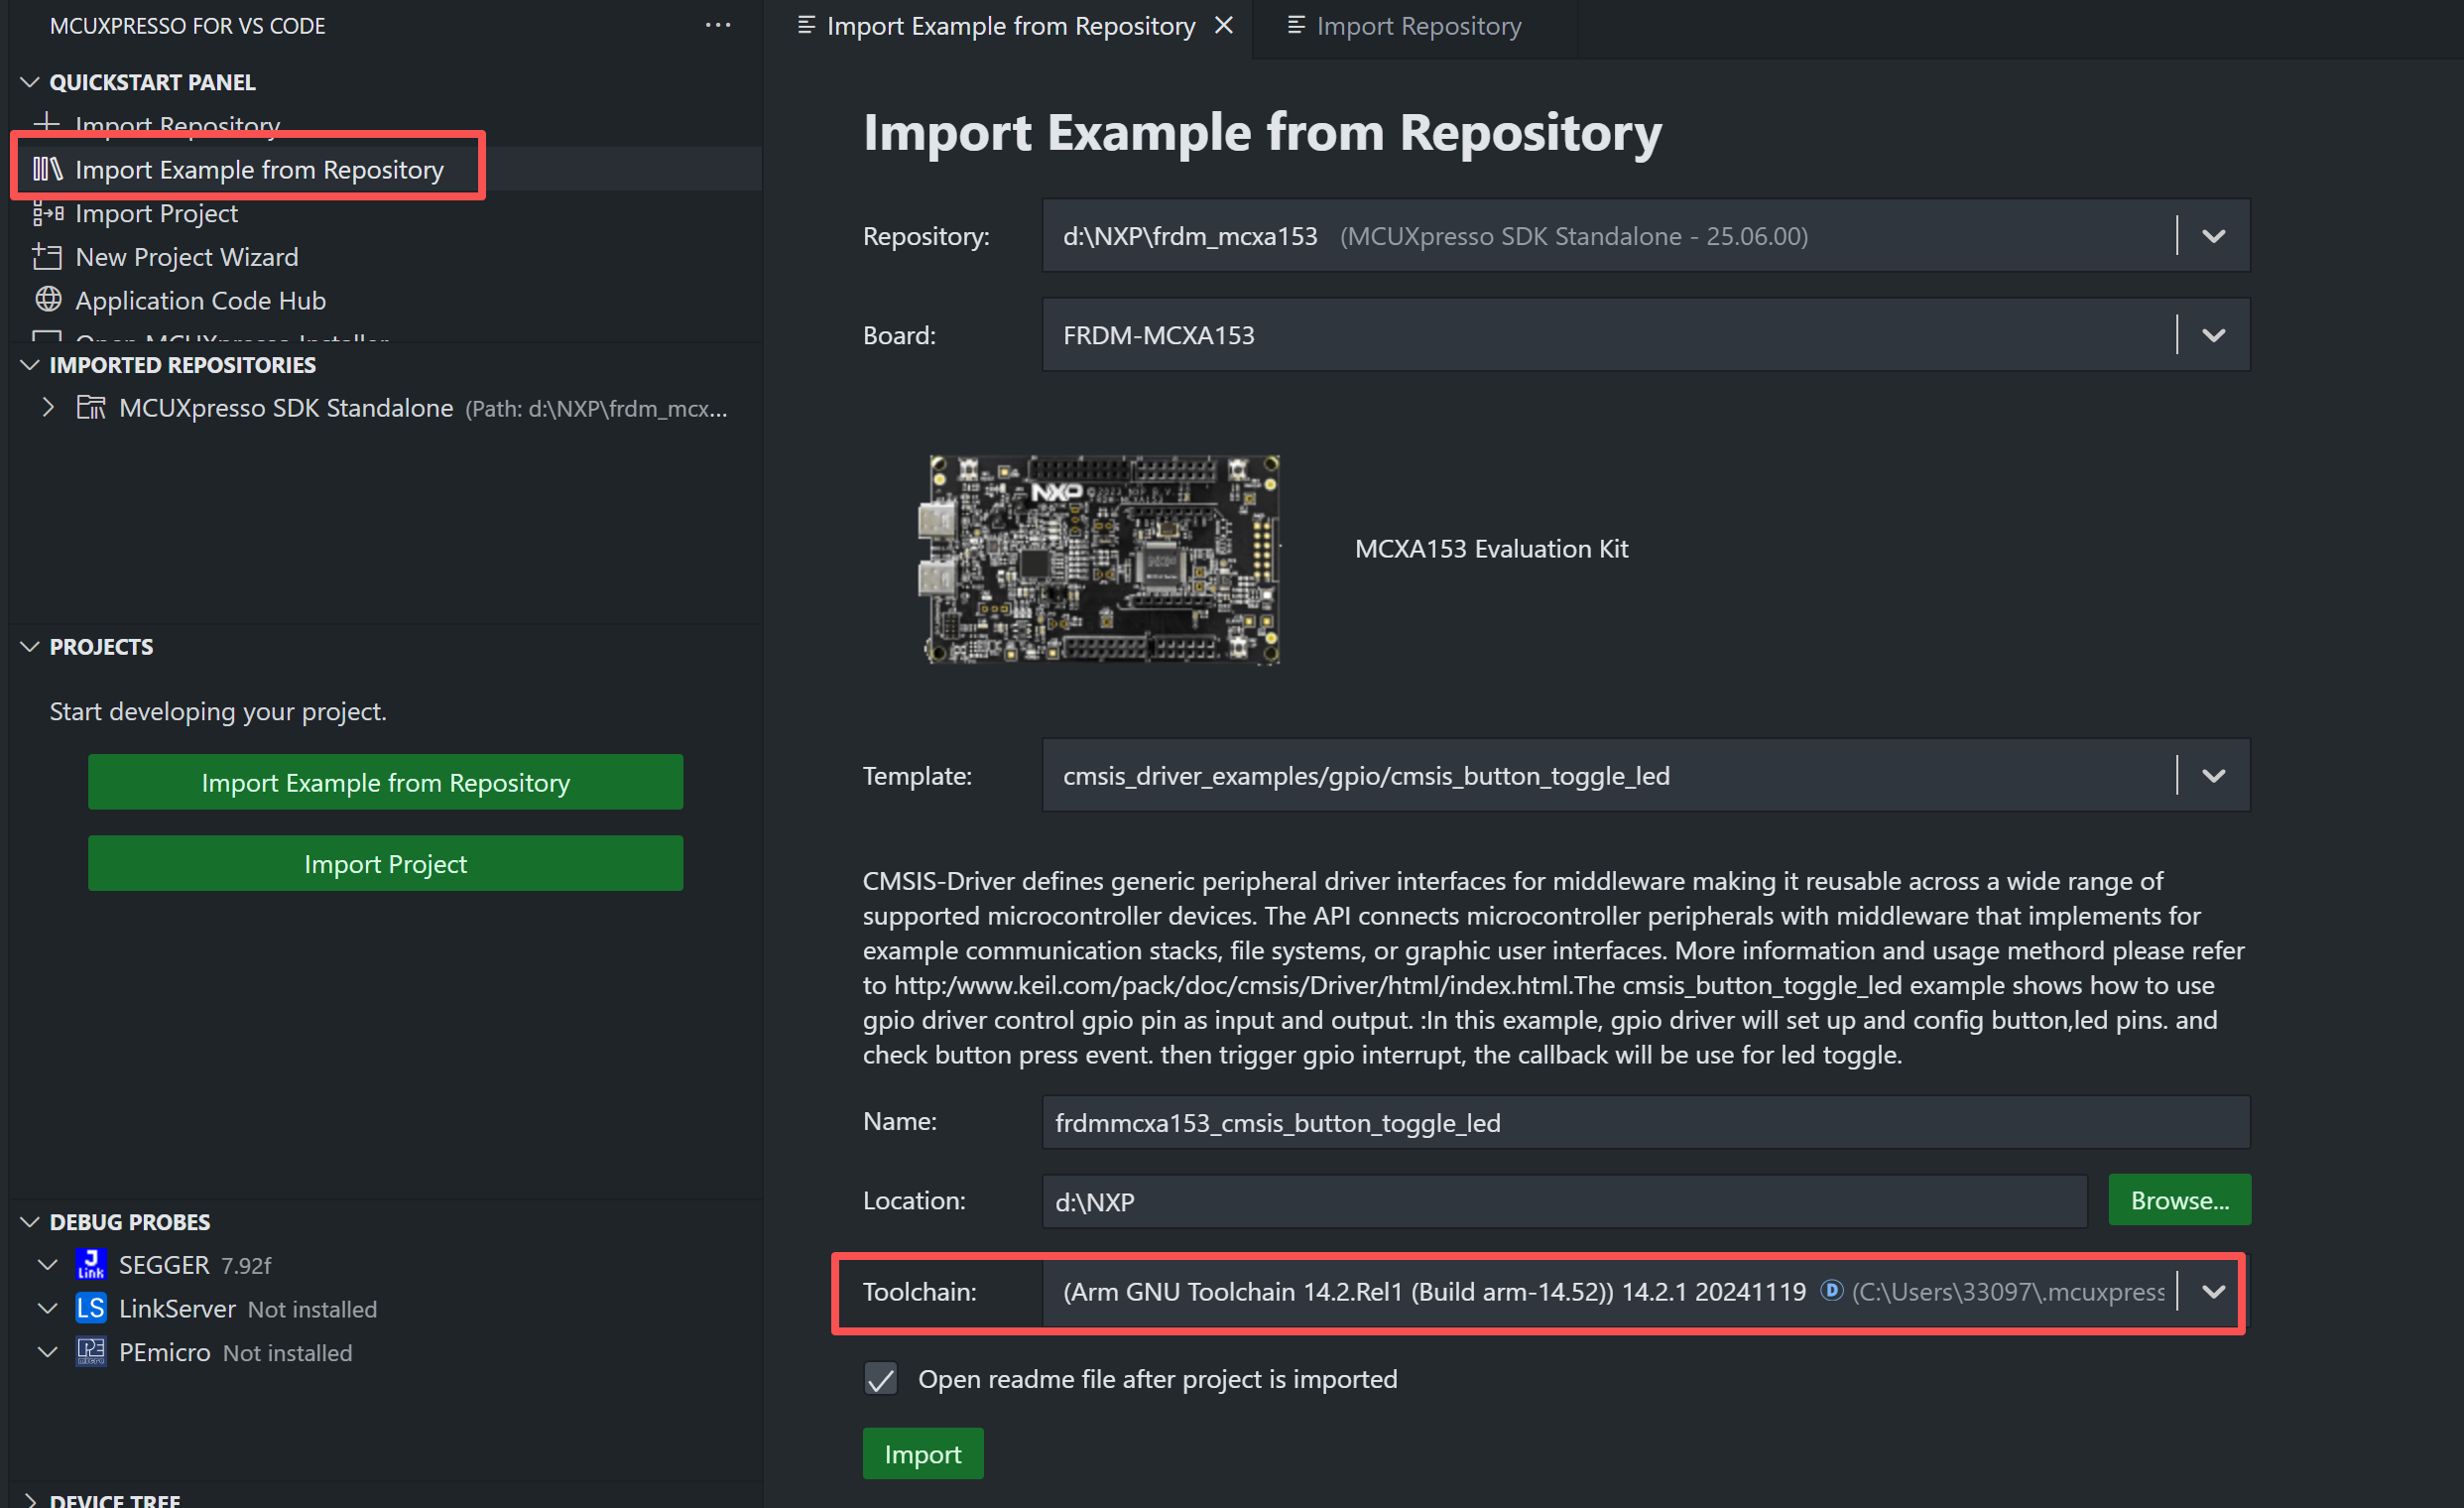Click the toolchain default info icon
Viewport: 2464px width, 1508px height.
[x=1831, y=1290]
